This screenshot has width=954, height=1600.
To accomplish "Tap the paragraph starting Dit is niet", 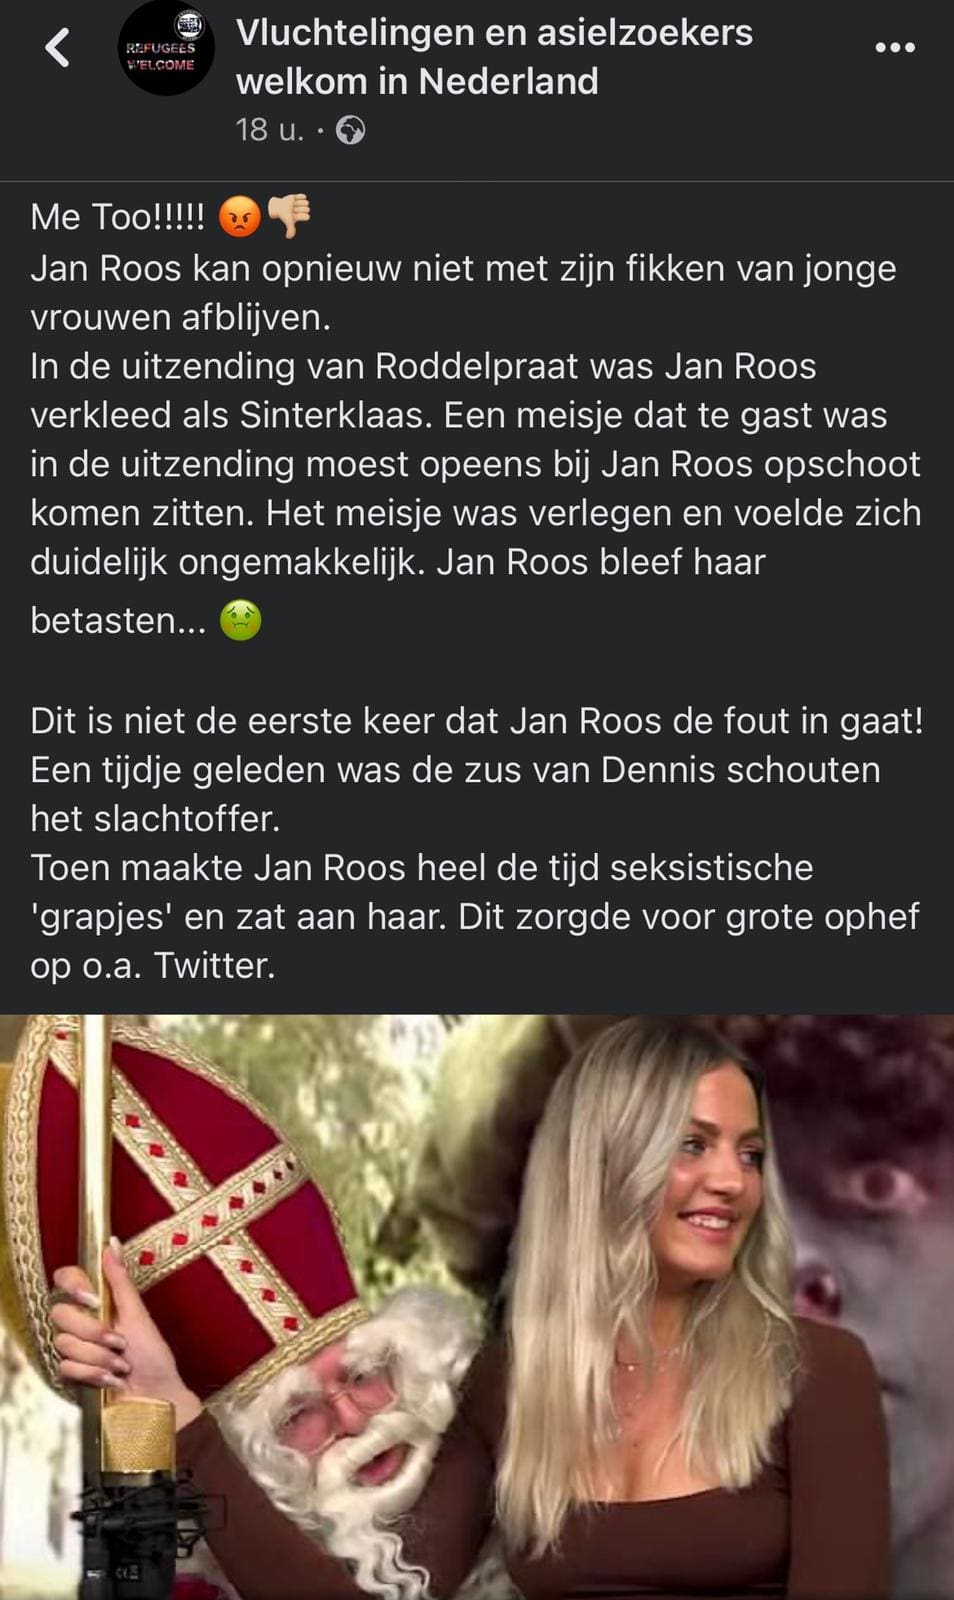I will [x=477, y=842].
